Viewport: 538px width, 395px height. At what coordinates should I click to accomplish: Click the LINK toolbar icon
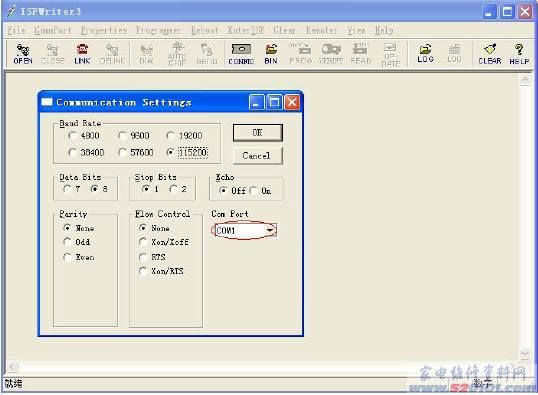click(82, 54)
